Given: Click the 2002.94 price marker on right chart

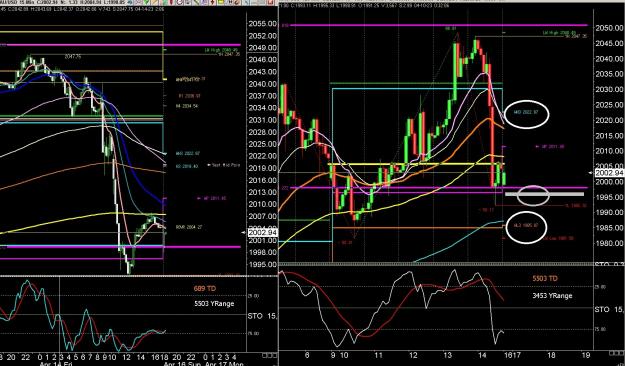Looking at the screenshot, I should pos(609,173).
